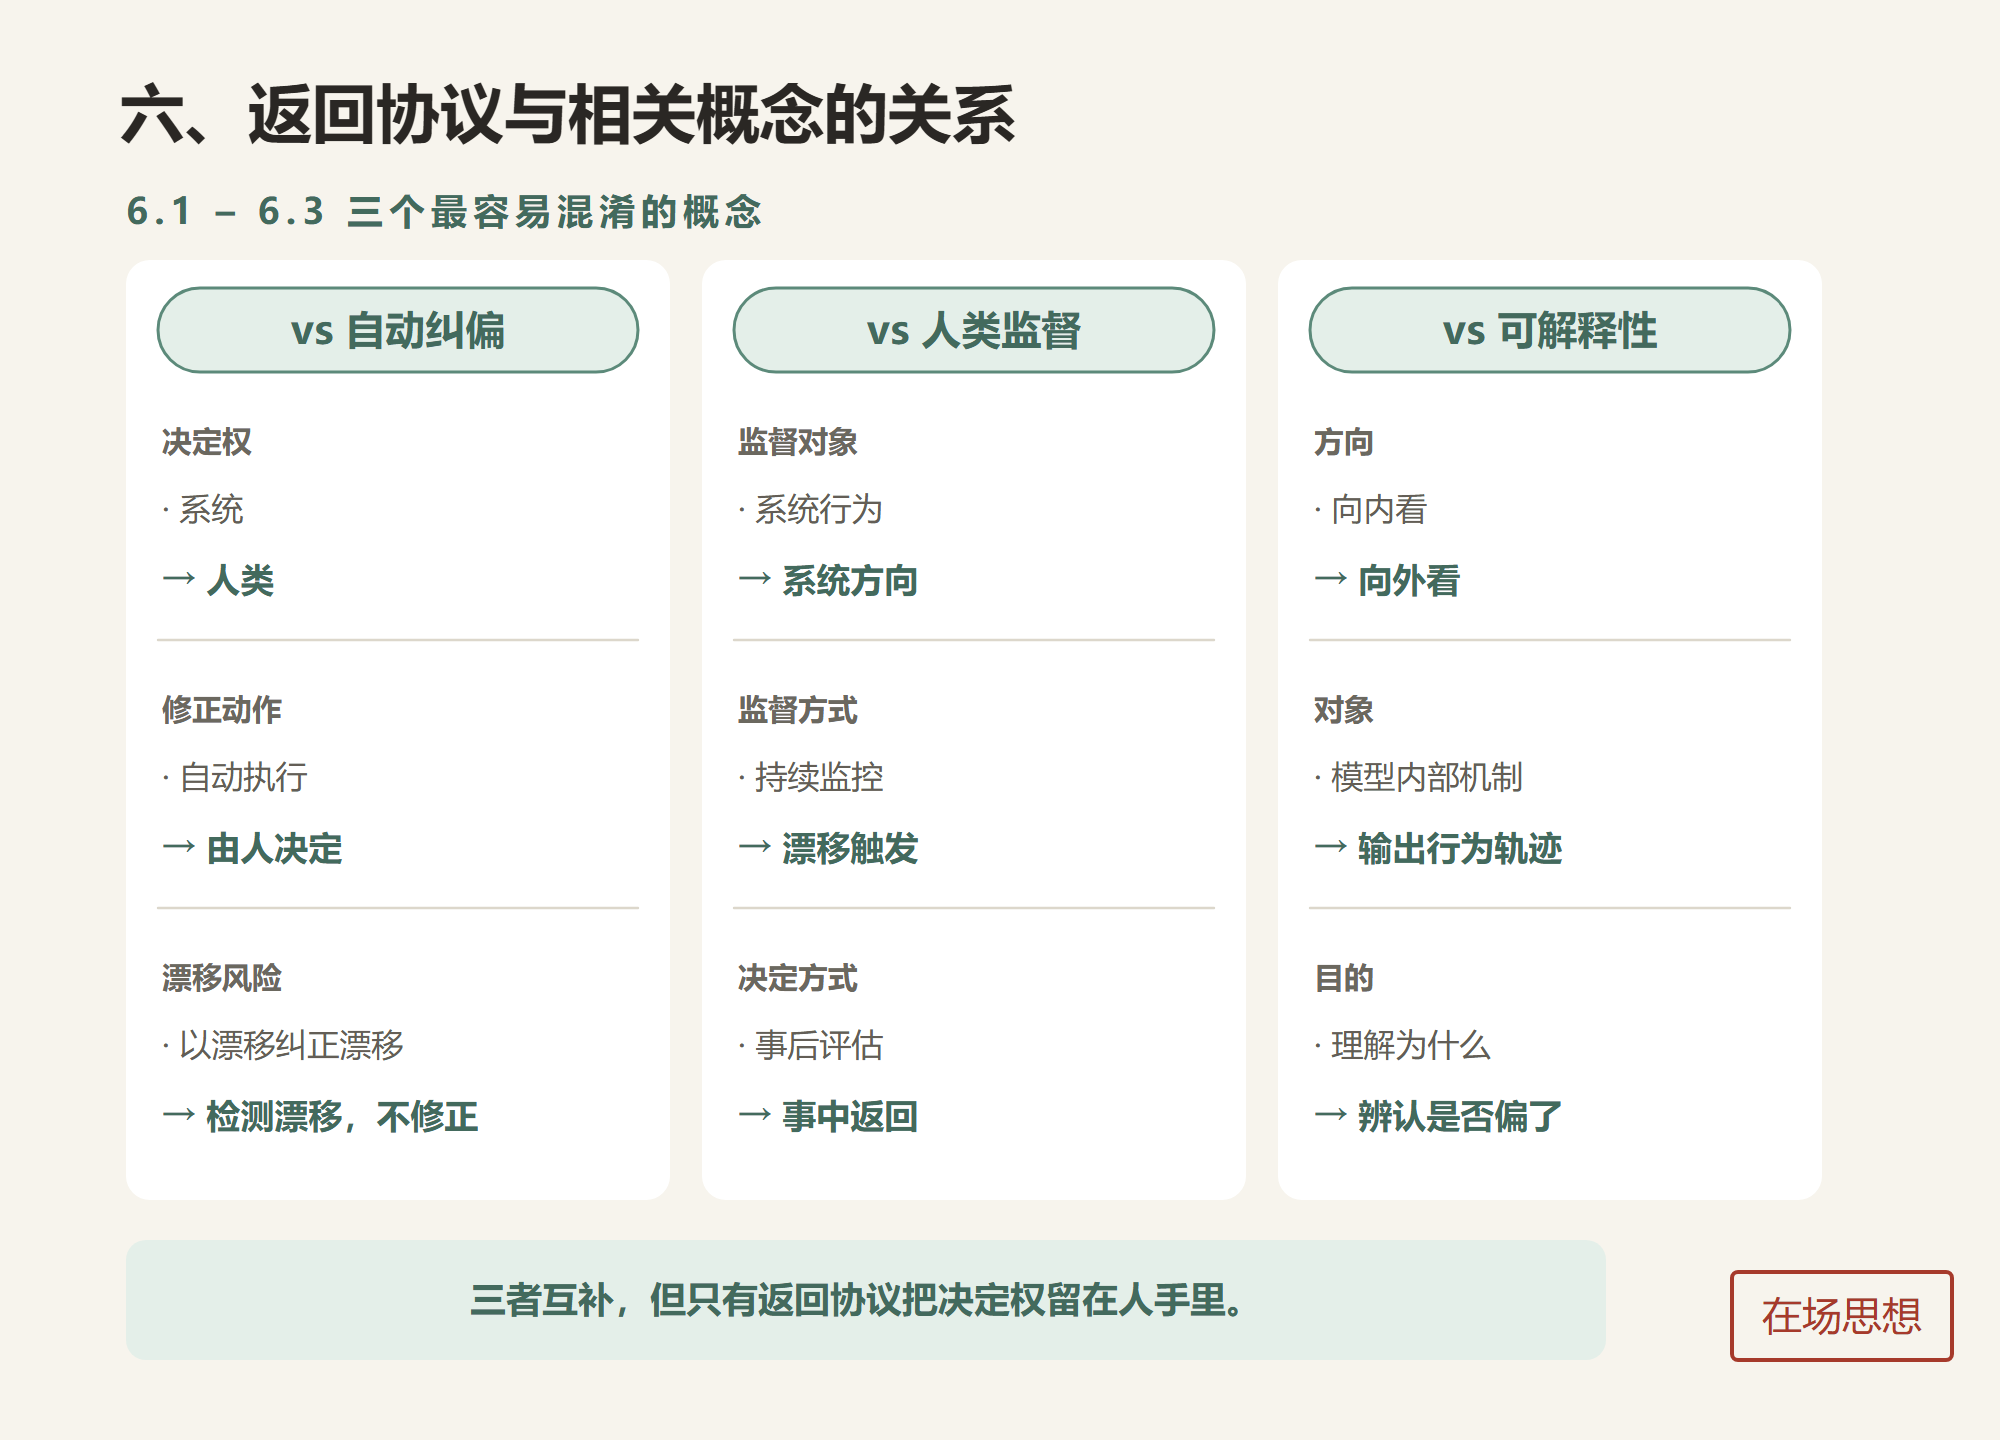Click the summary '三者互补，但只有返回协议把决定权留在人手里。'
Screen dimensions: 2000x1440
pos(859,1300)
